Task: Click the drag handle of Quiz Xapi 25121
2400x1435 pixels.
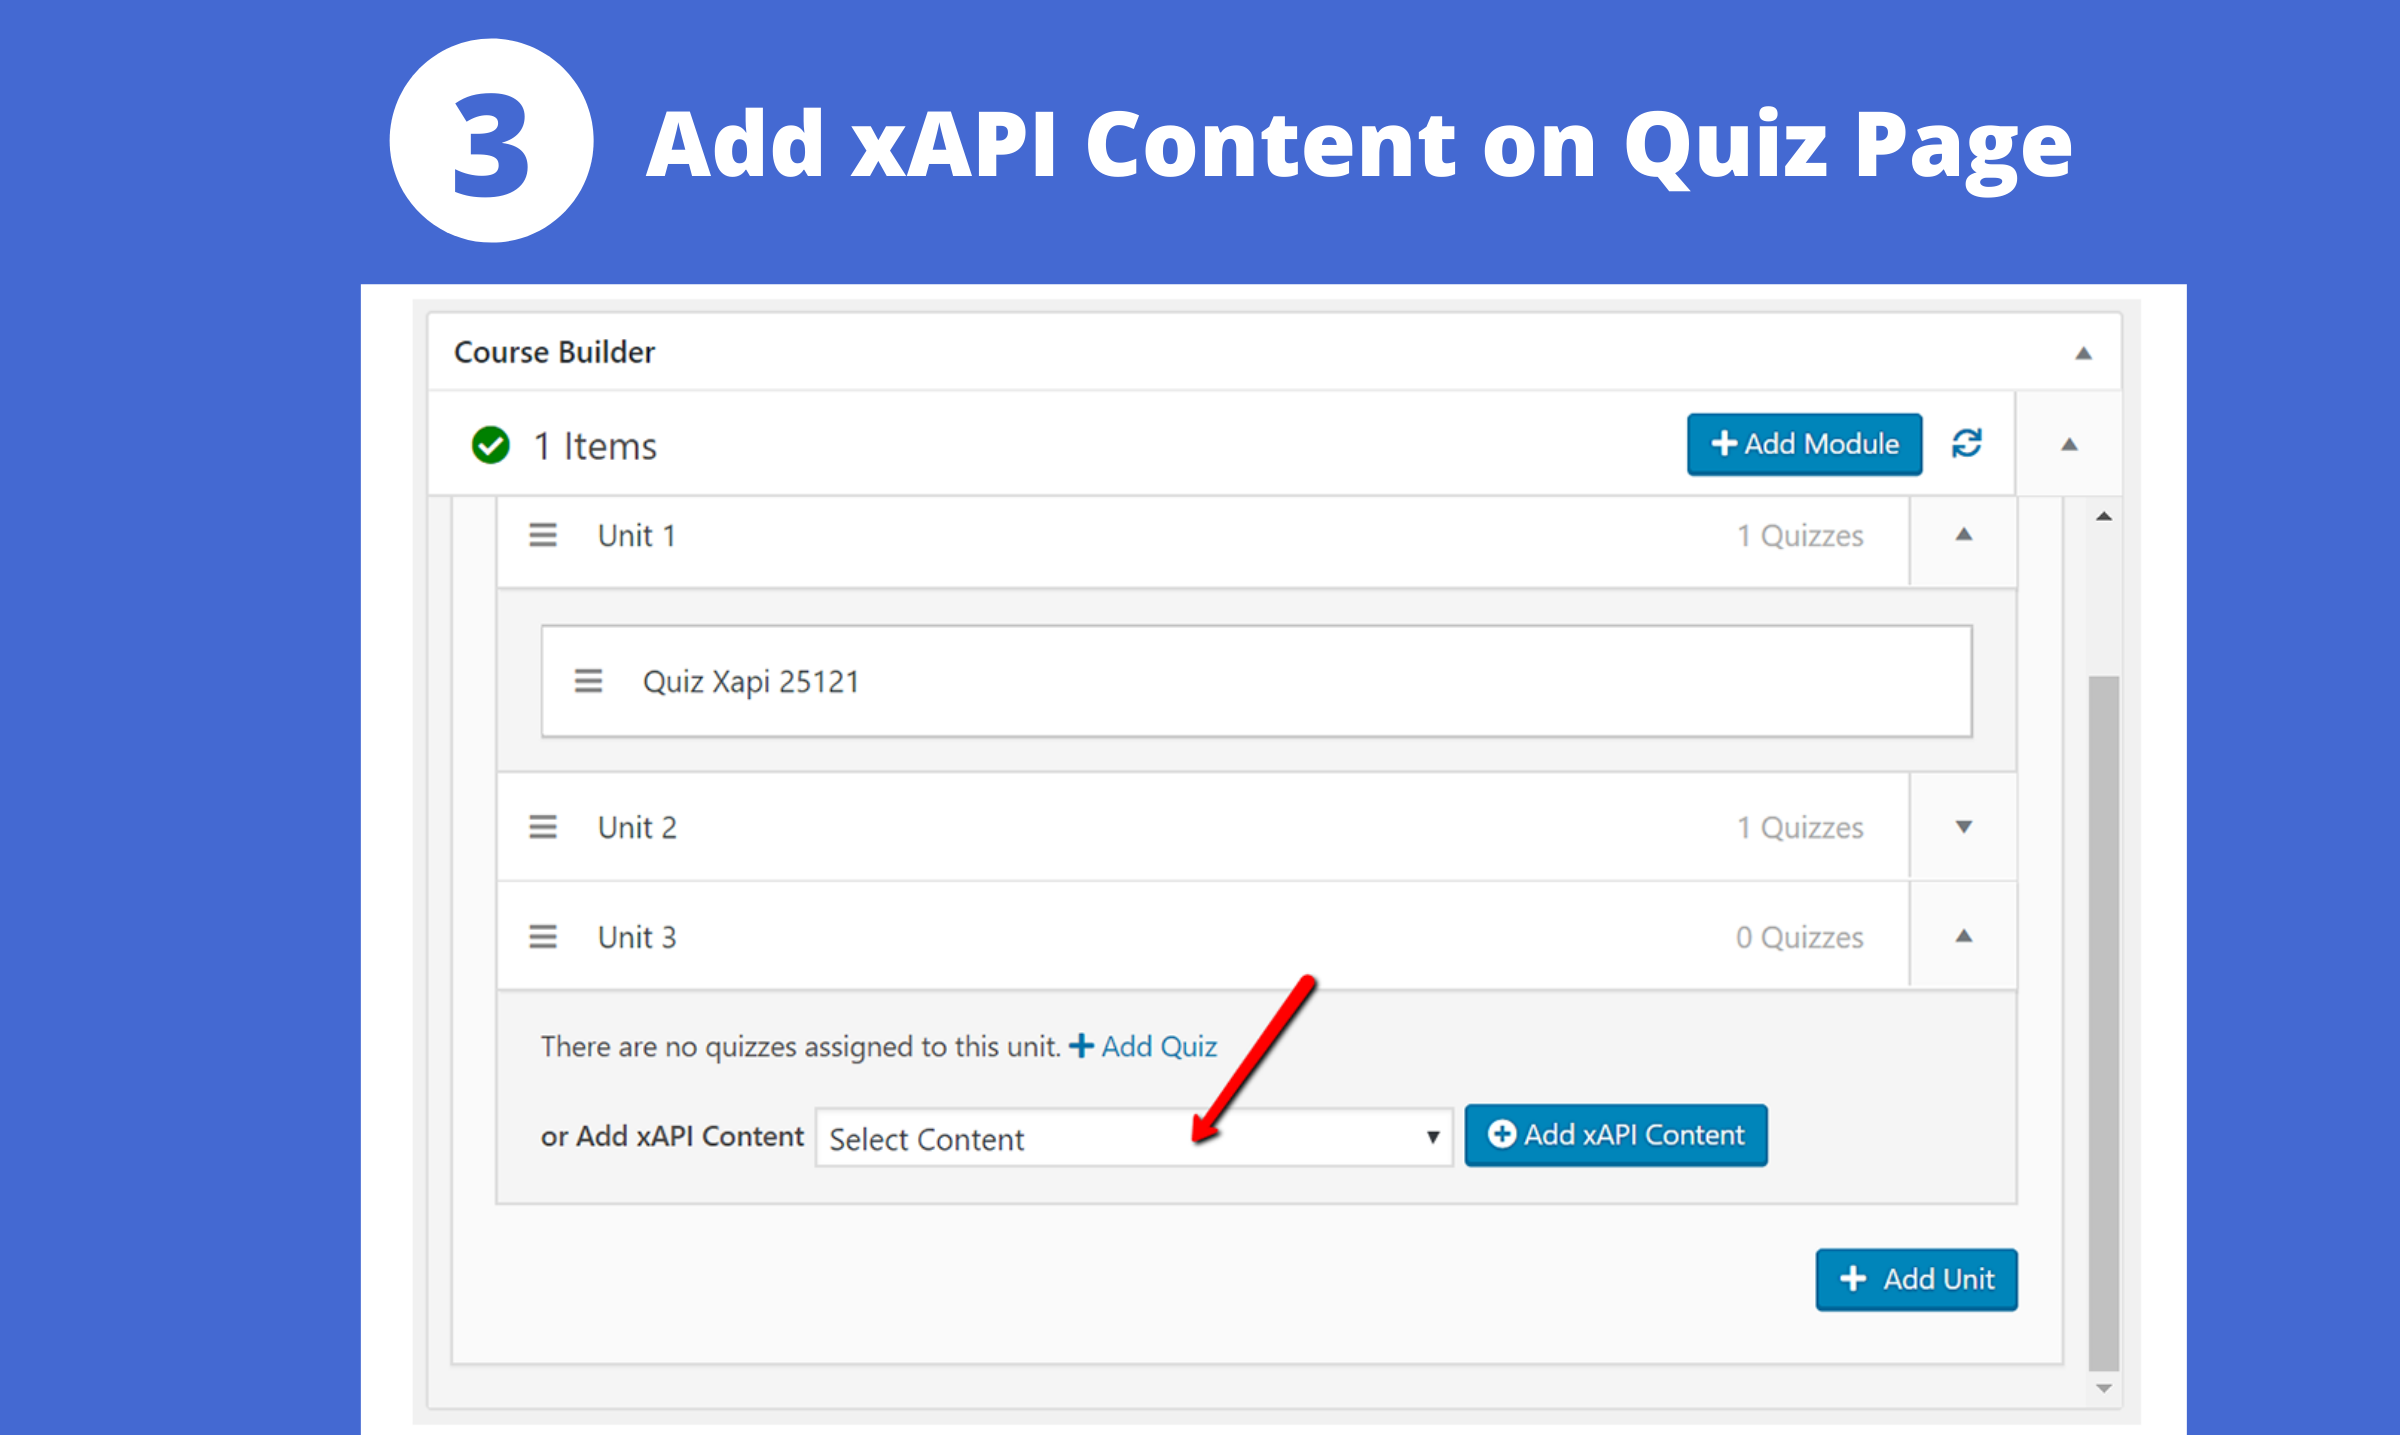Action: pyautogui.click(x=588, y=681)
